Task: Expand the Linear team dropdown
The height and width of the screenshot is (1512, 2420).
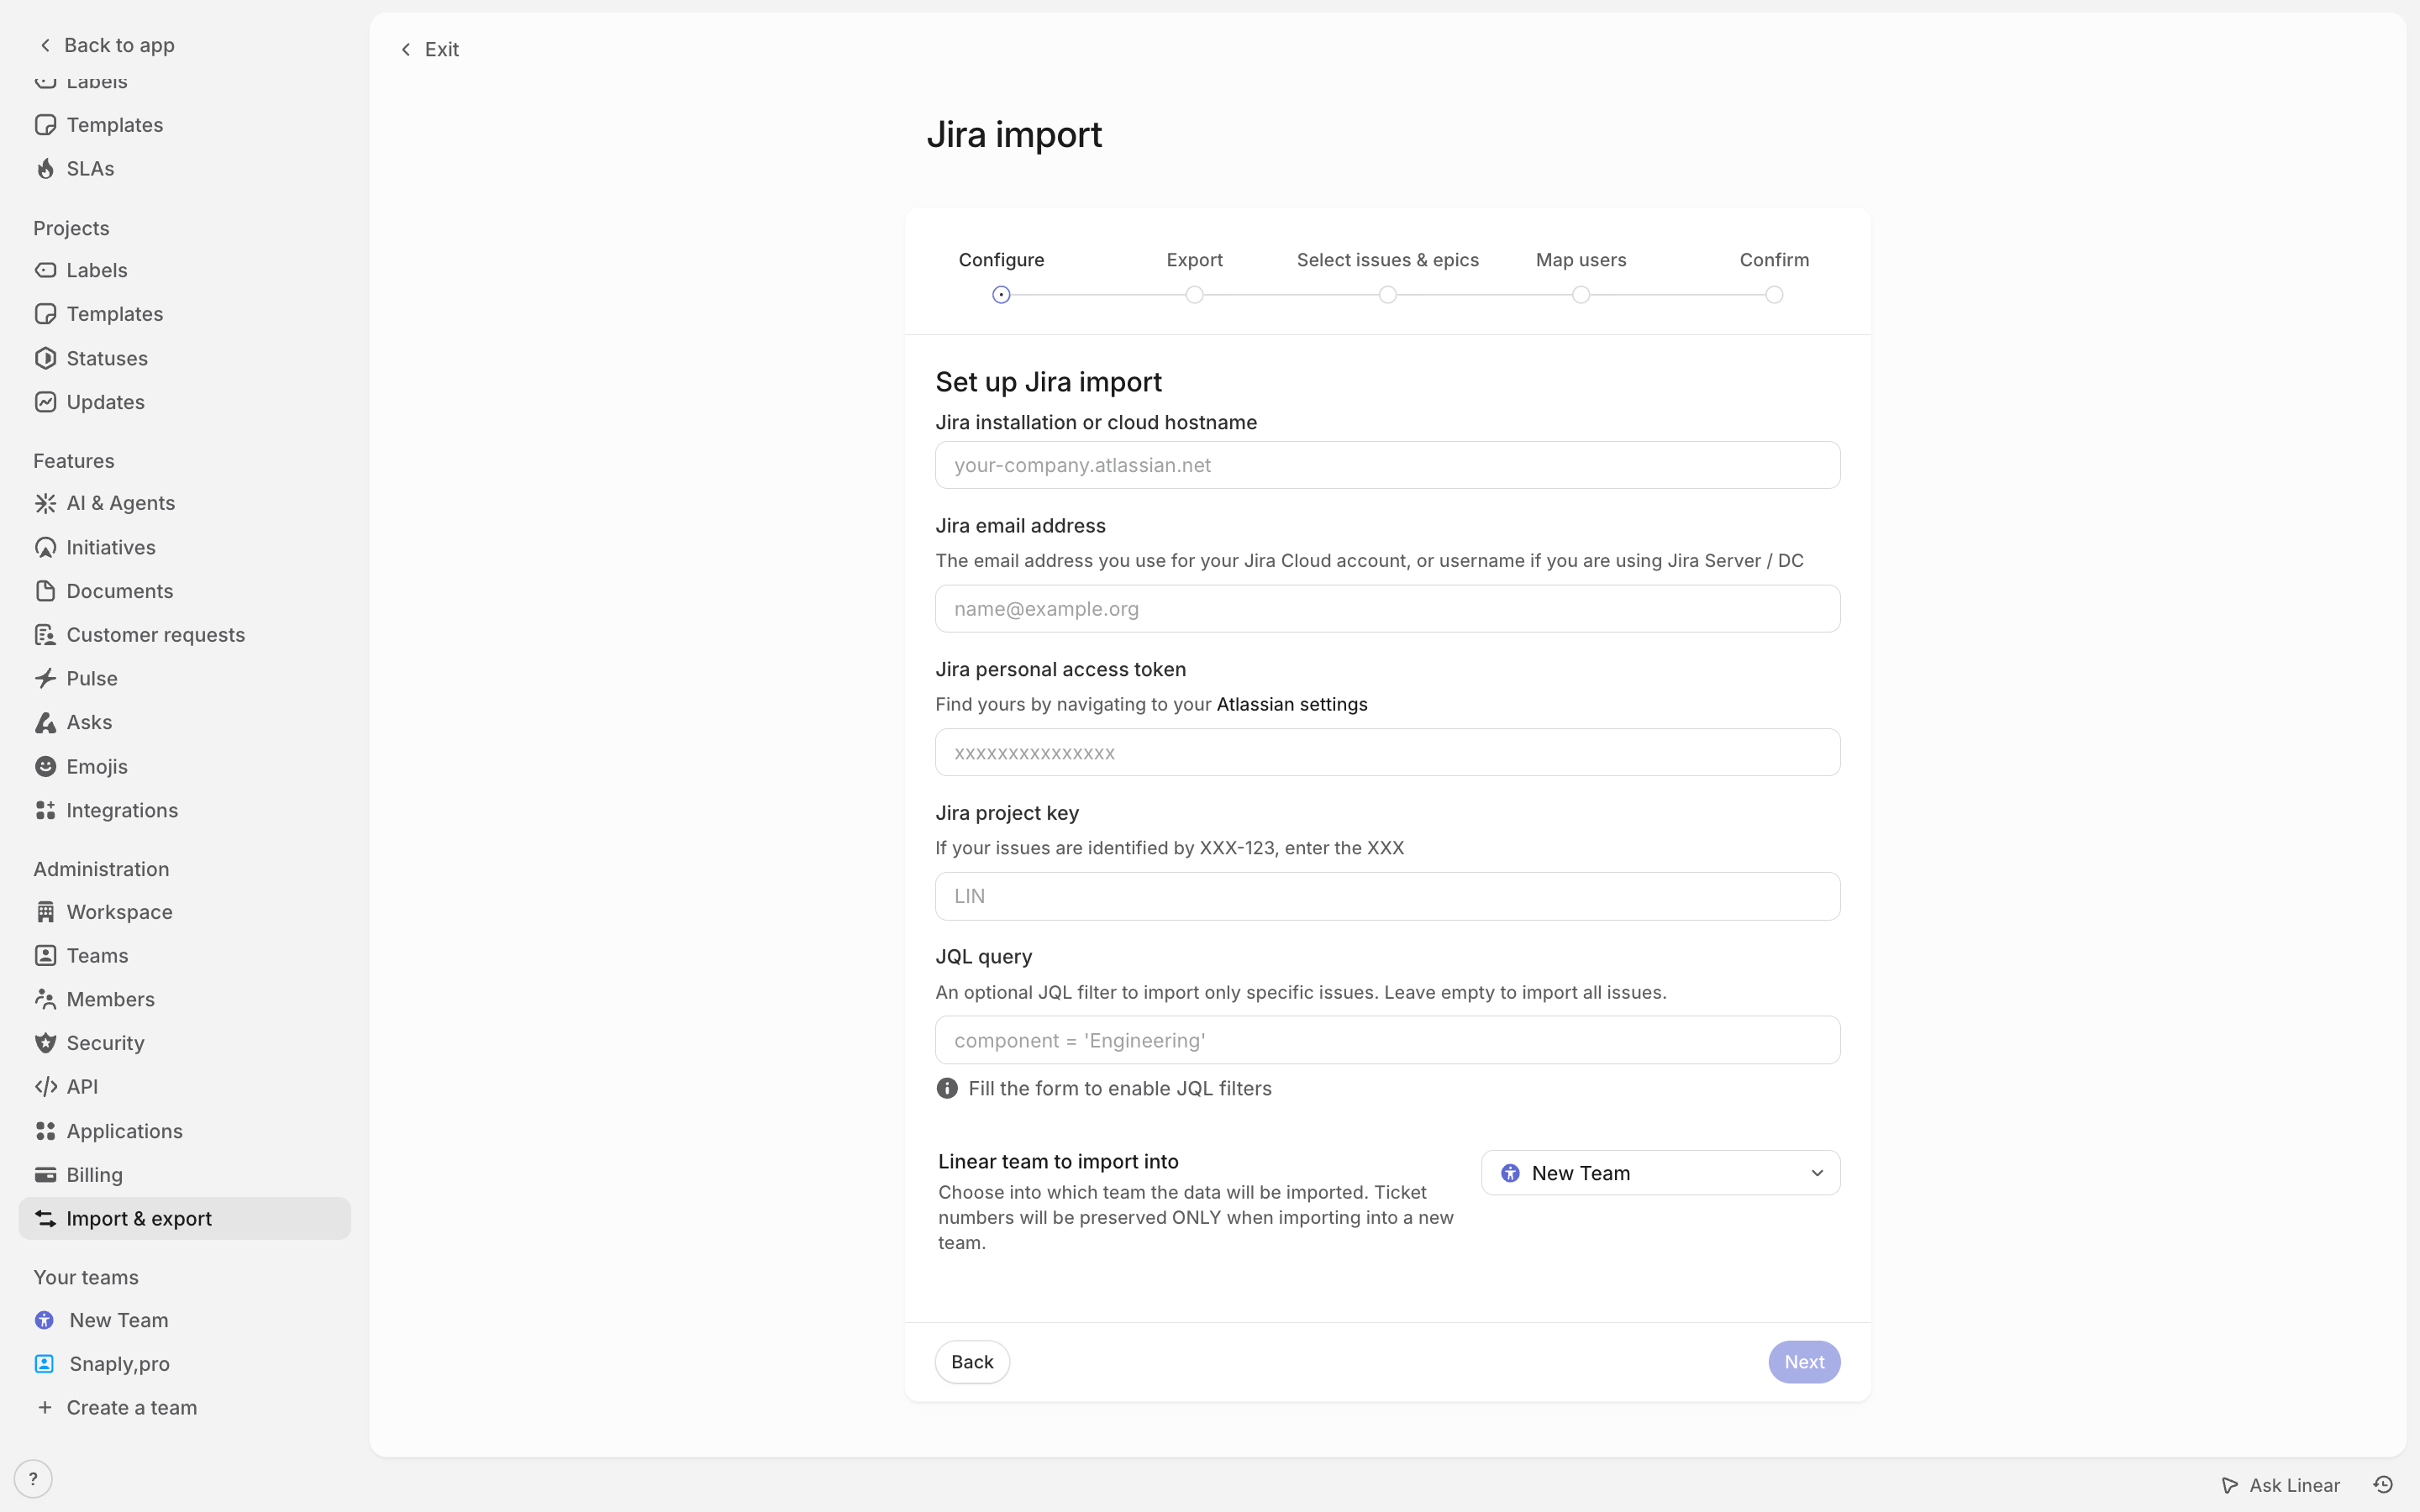Action: coord(1660,1173)
